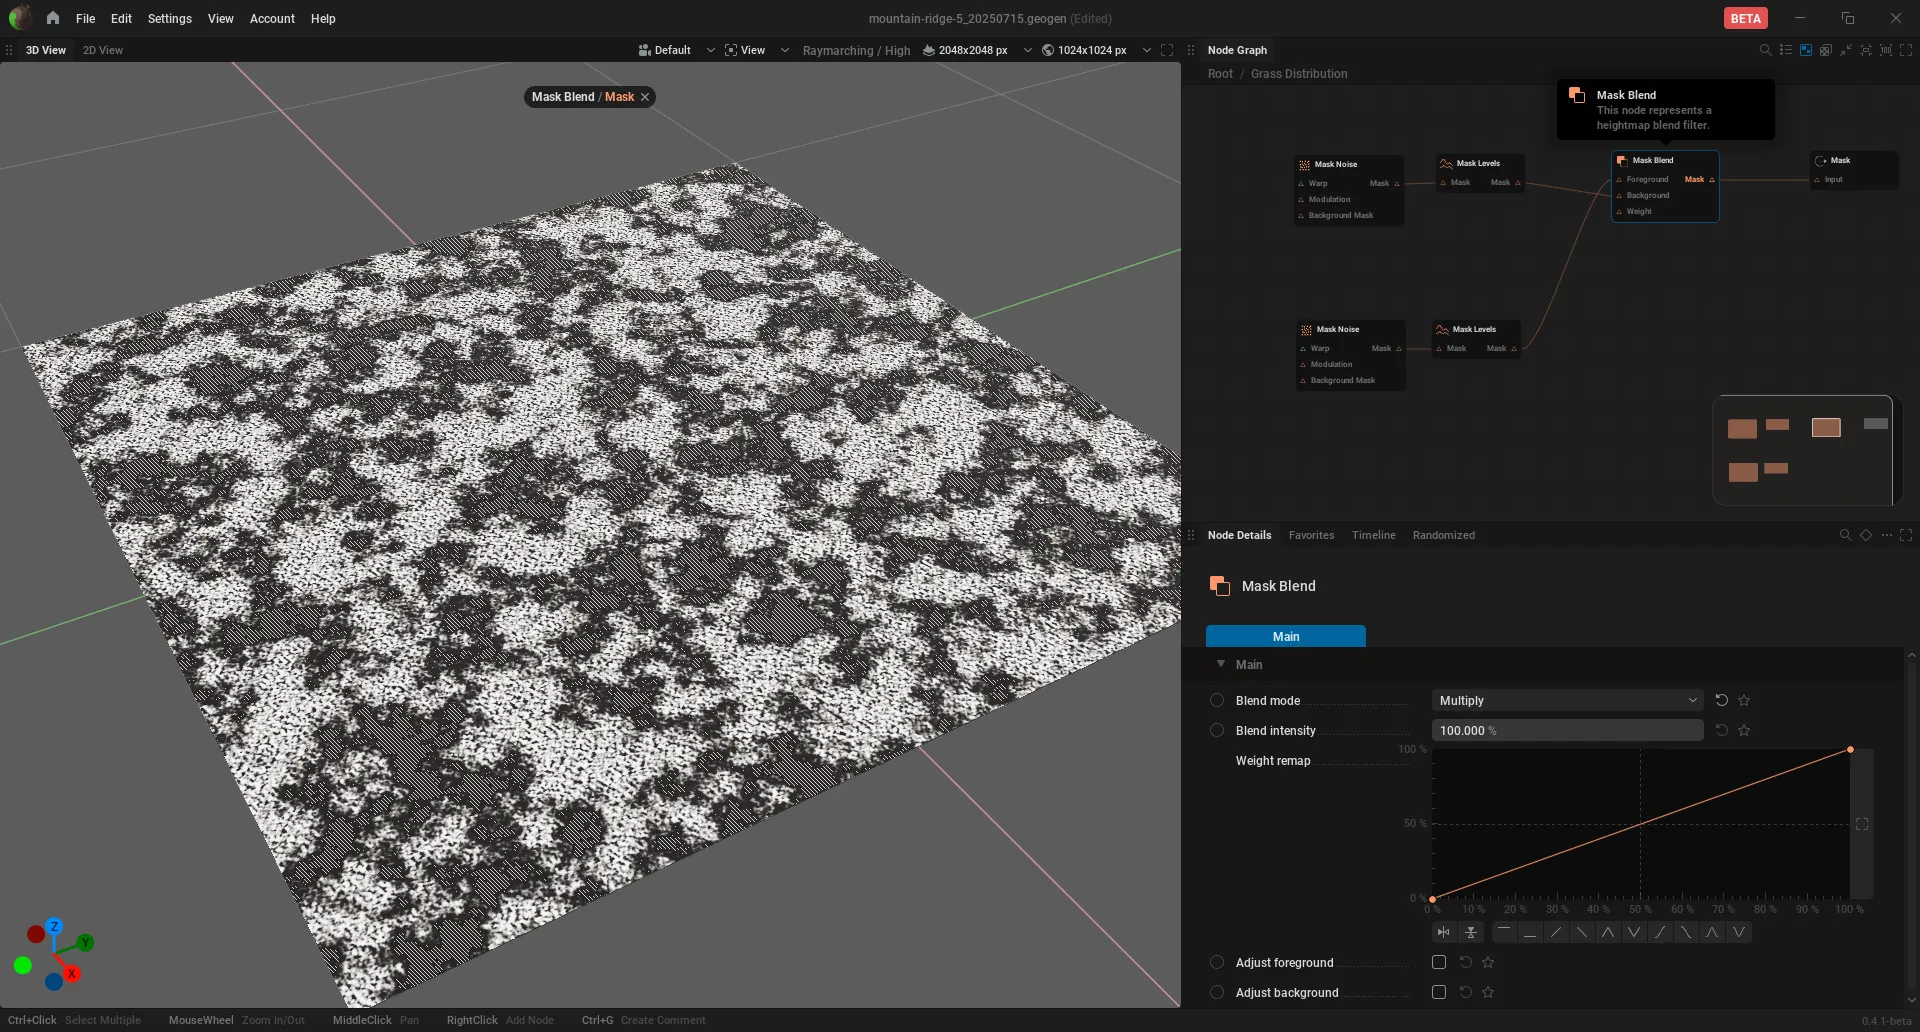Screen dimensions: 1920x1032
Task: Maximize the 3D View panel
Action: click(x=1167, y=50)
